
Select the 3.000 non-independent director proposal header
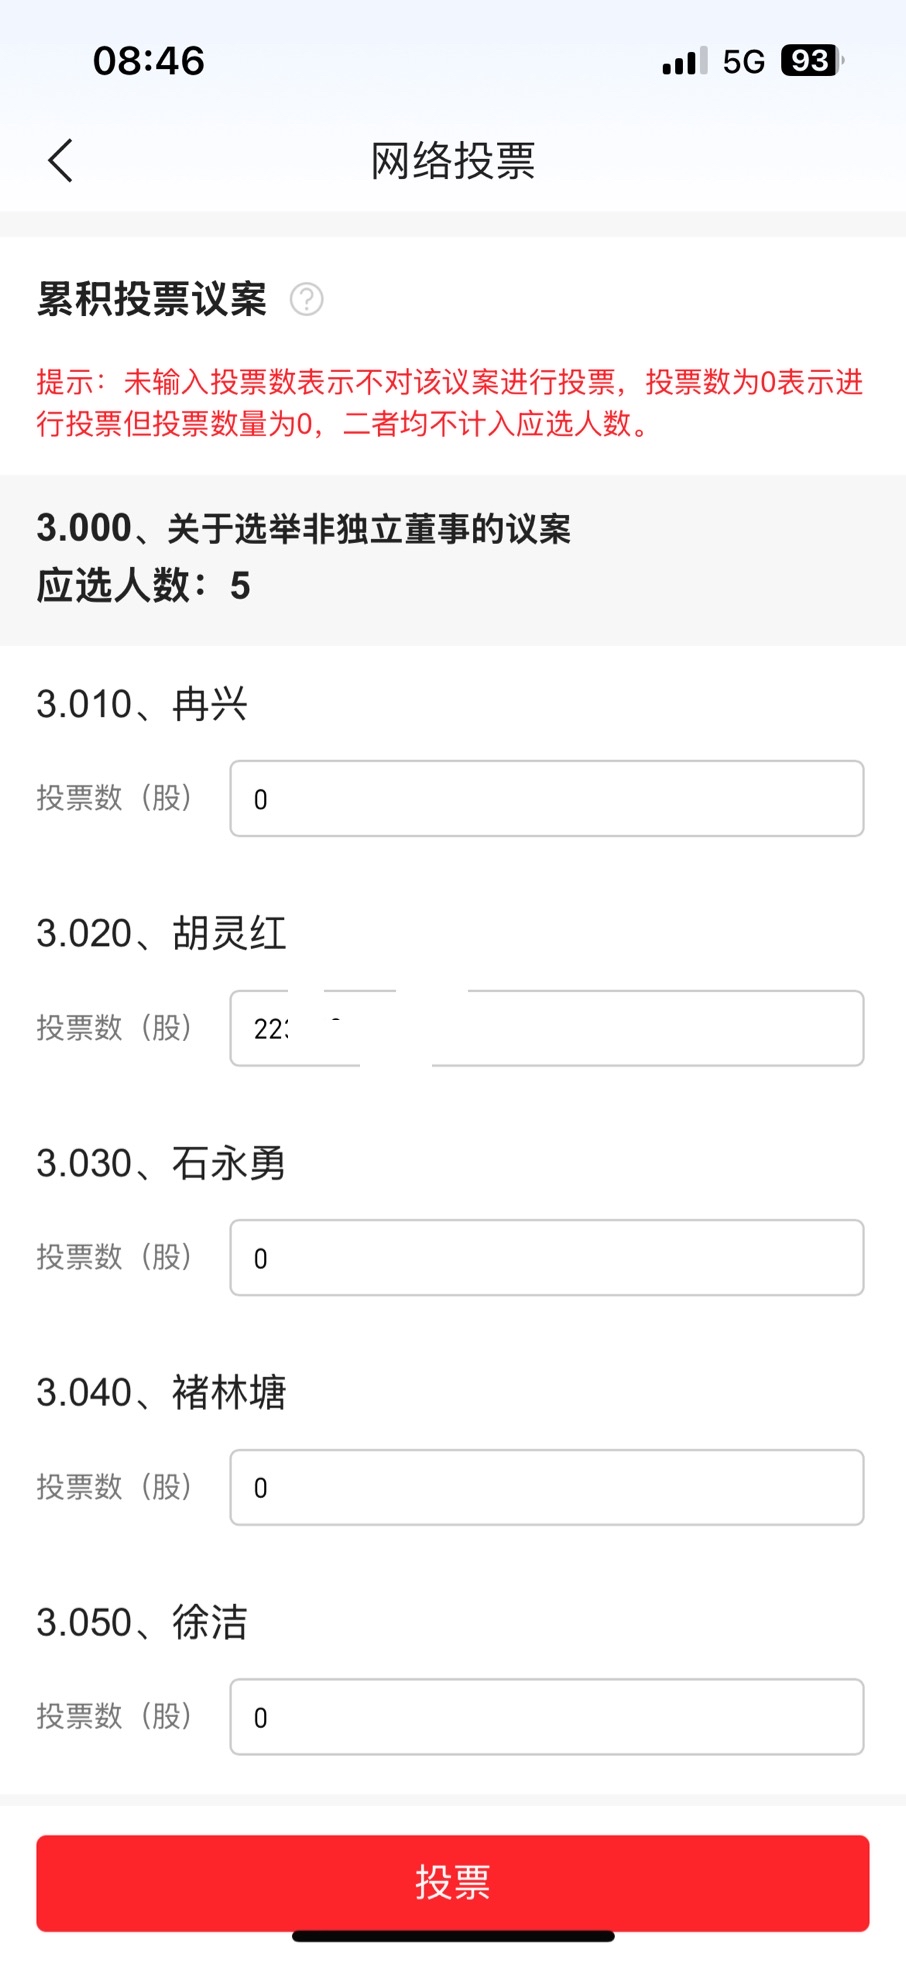[304, 528]
